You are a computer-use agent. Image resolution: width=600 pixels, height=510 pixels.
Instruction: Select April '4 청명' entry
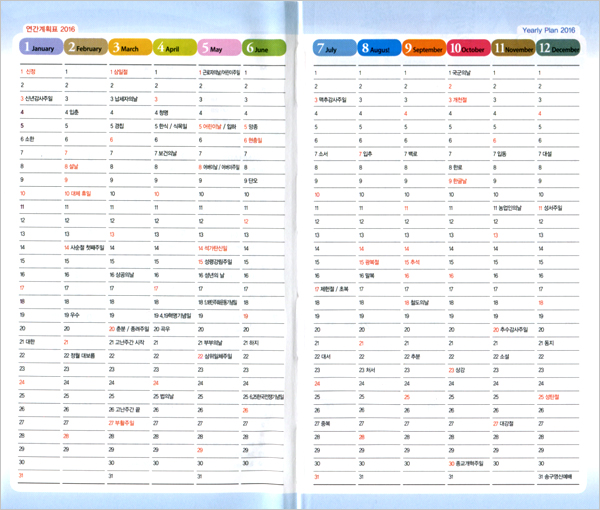pyautogui.click(x=161, y=113)
